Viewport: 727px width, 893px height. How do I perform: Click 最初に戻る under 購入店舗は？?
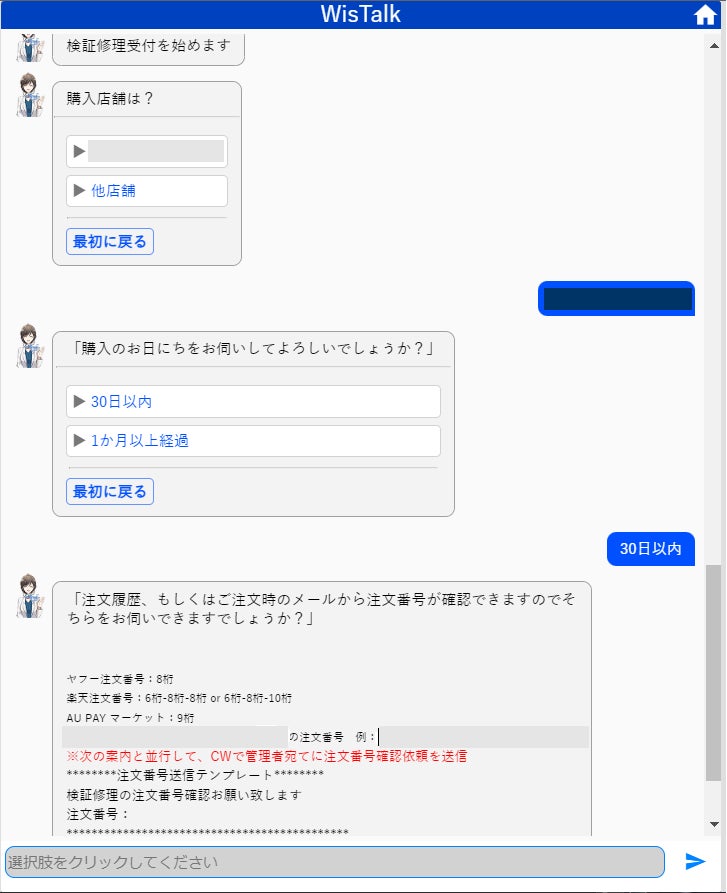pyautogui.click(x=110, y=241)
